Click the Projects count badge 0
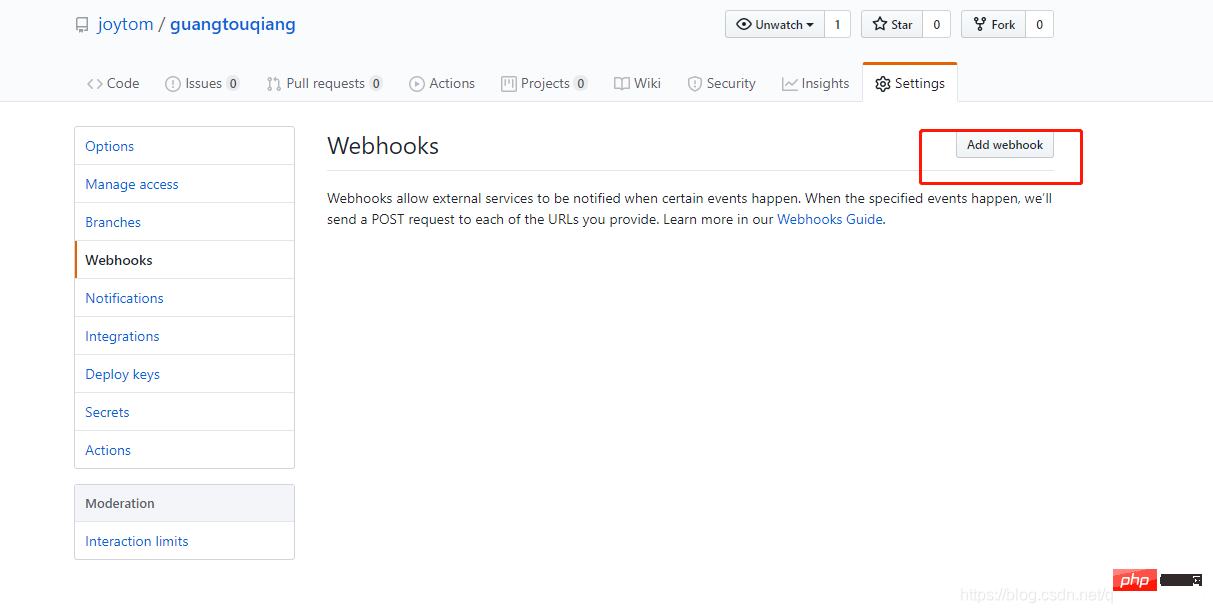The height and width of the screenshot is (613, 1213). pyautogui.click(x=580, y=84)
